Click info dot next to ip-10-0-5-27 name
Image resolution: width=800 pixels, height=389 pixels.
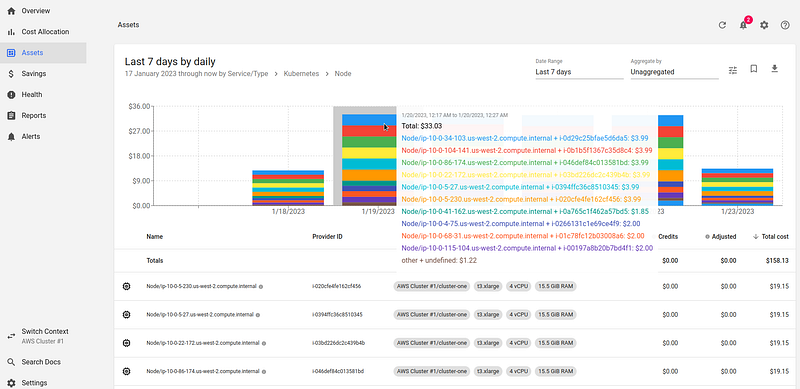tap(258, 315)
